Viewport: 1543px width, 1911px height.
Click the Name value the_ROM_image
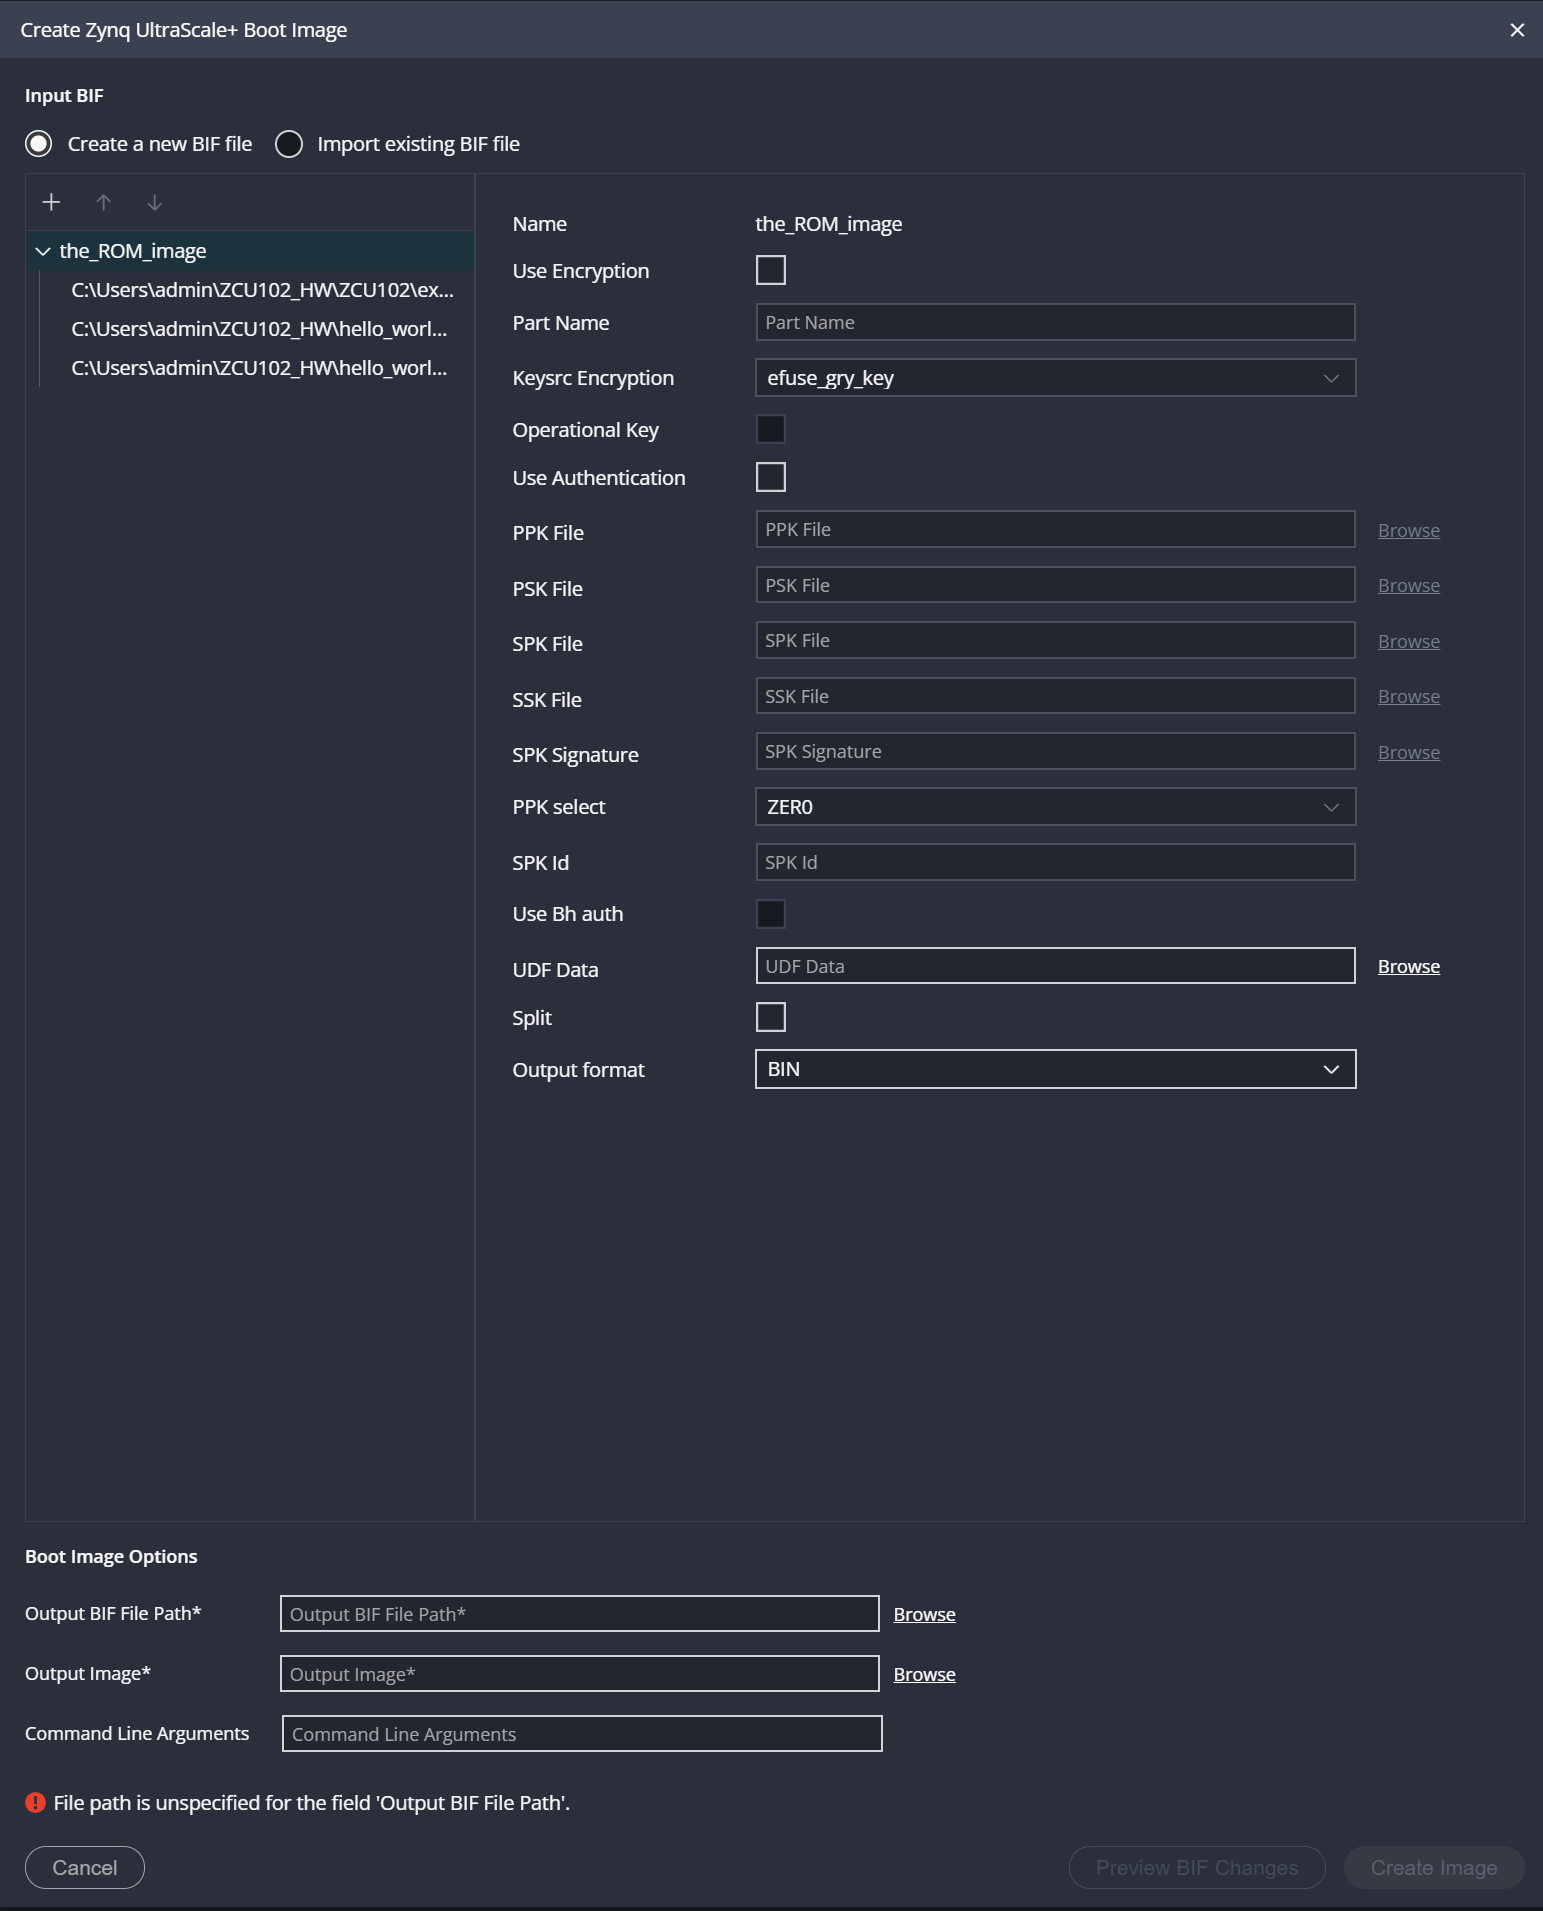click(828, 224)
